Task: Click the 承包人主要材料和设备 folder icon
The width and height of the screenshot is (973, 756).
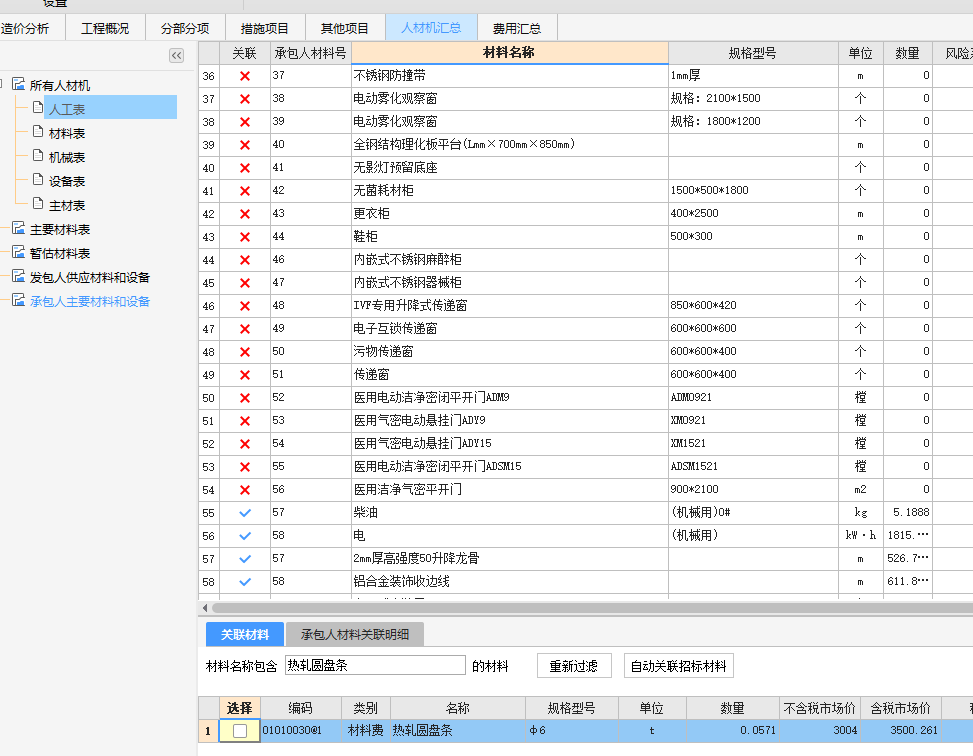Action: coord(19,300)
